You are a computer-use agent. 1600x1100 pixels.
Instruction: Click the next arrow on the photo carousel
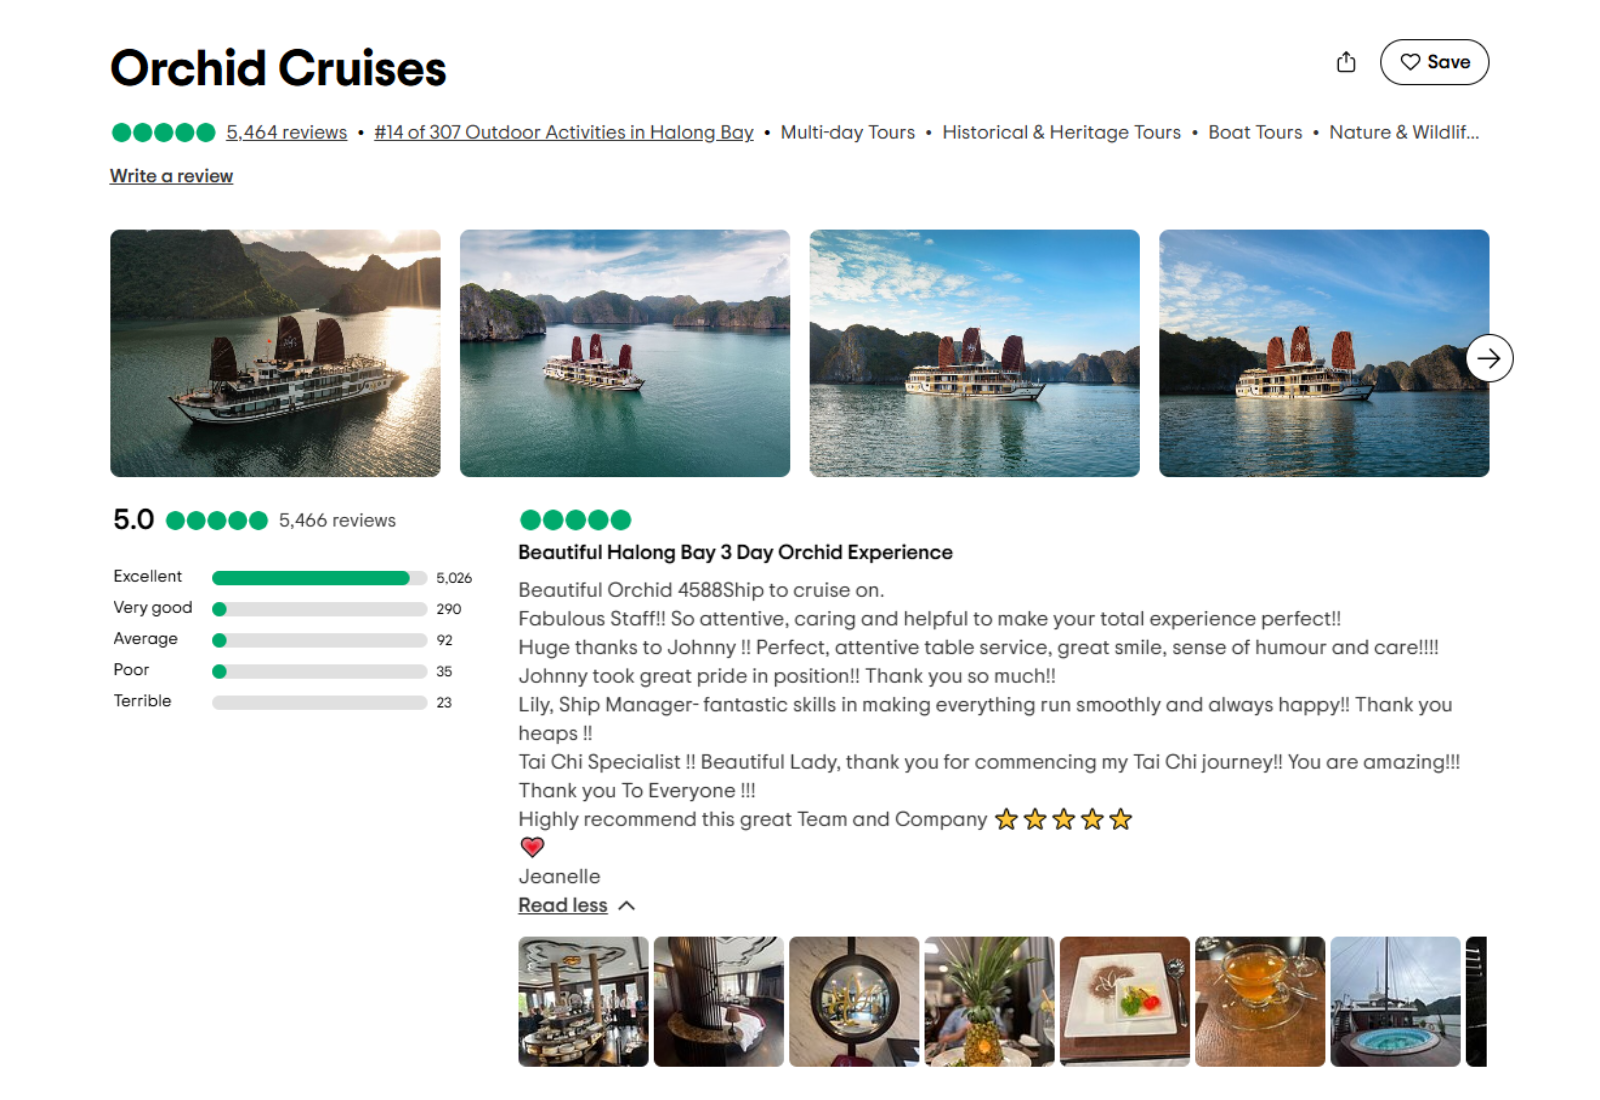click(1490, 358)
